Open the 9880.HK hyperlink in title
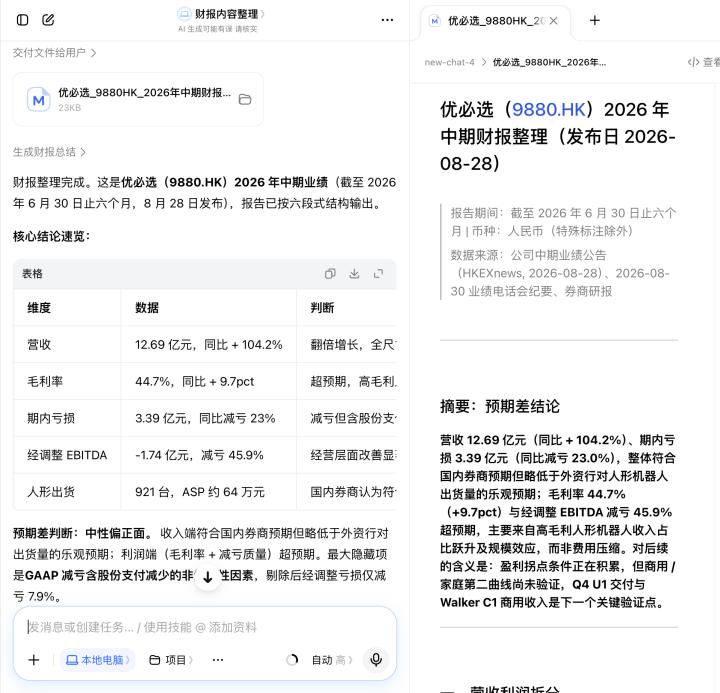This screenshot has height=693, width=720. point(549,109)
